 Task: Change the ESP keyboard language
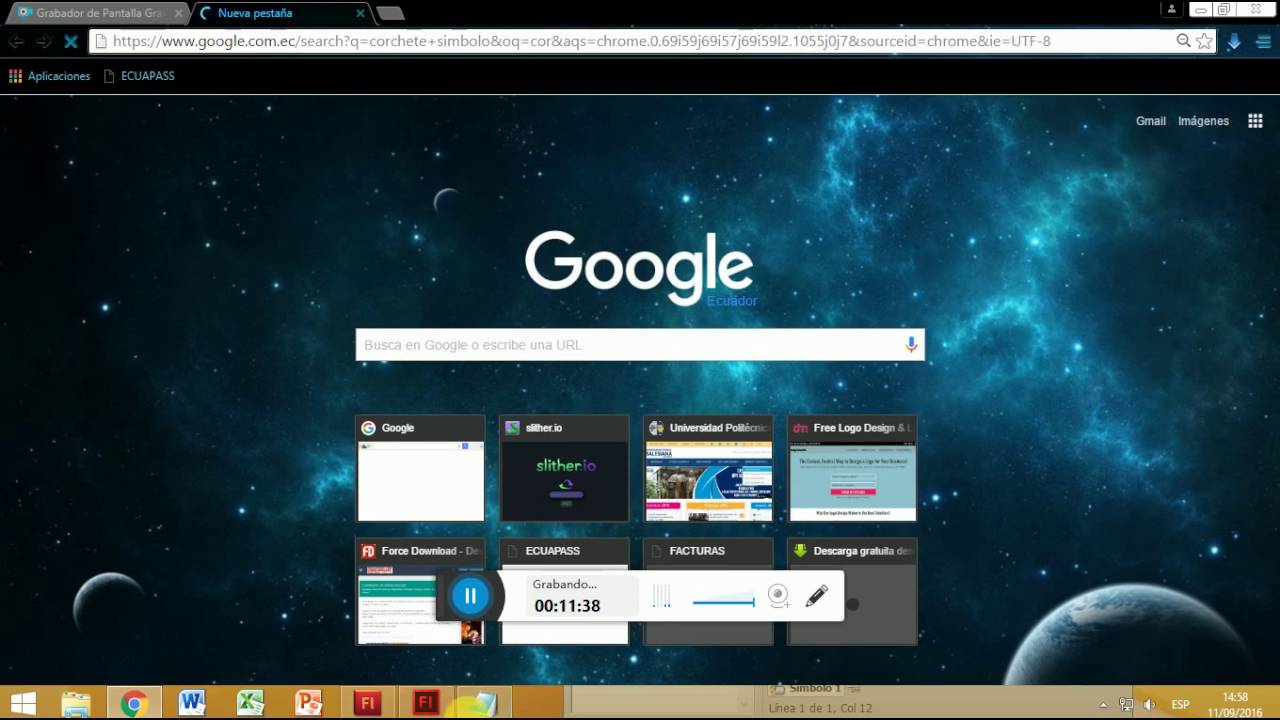[1180, 704]
